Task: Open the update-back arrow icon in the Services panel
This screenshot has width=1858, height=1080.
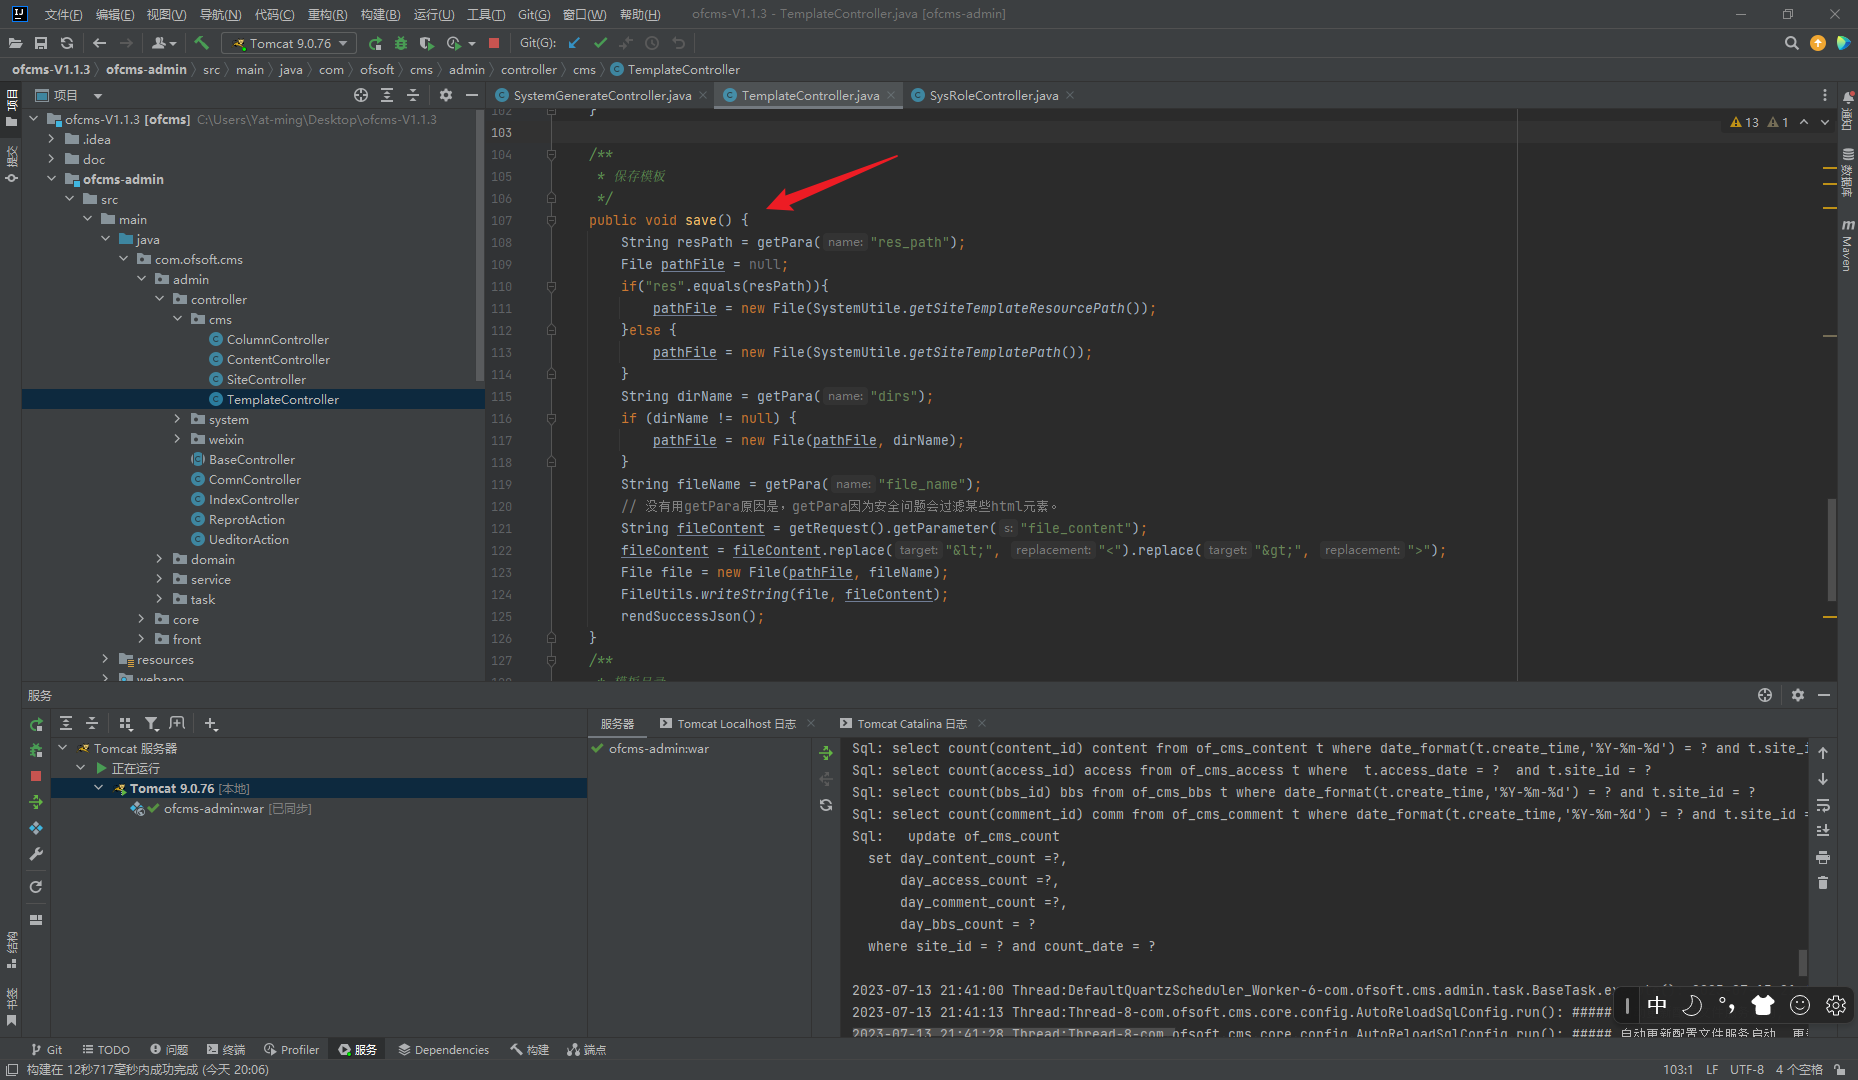Action: [x=826, y=779]
